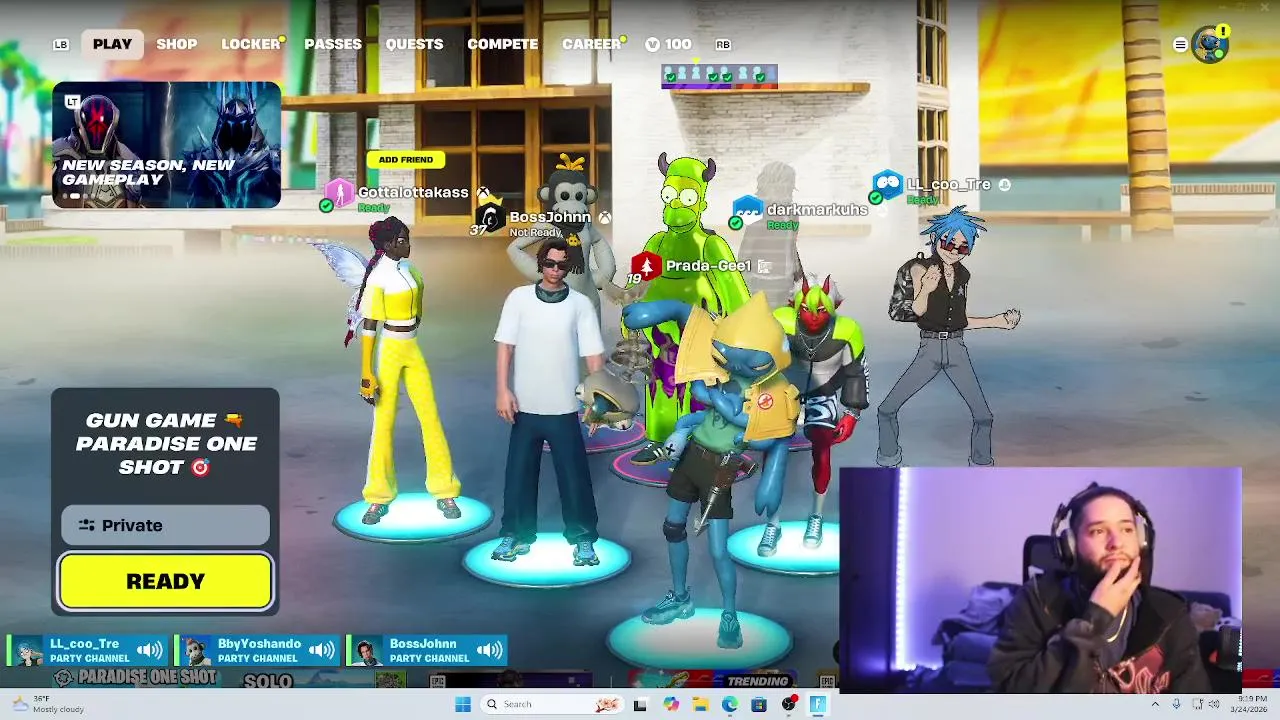
Task: Switch to the SHOP tab
Action: 176,44
